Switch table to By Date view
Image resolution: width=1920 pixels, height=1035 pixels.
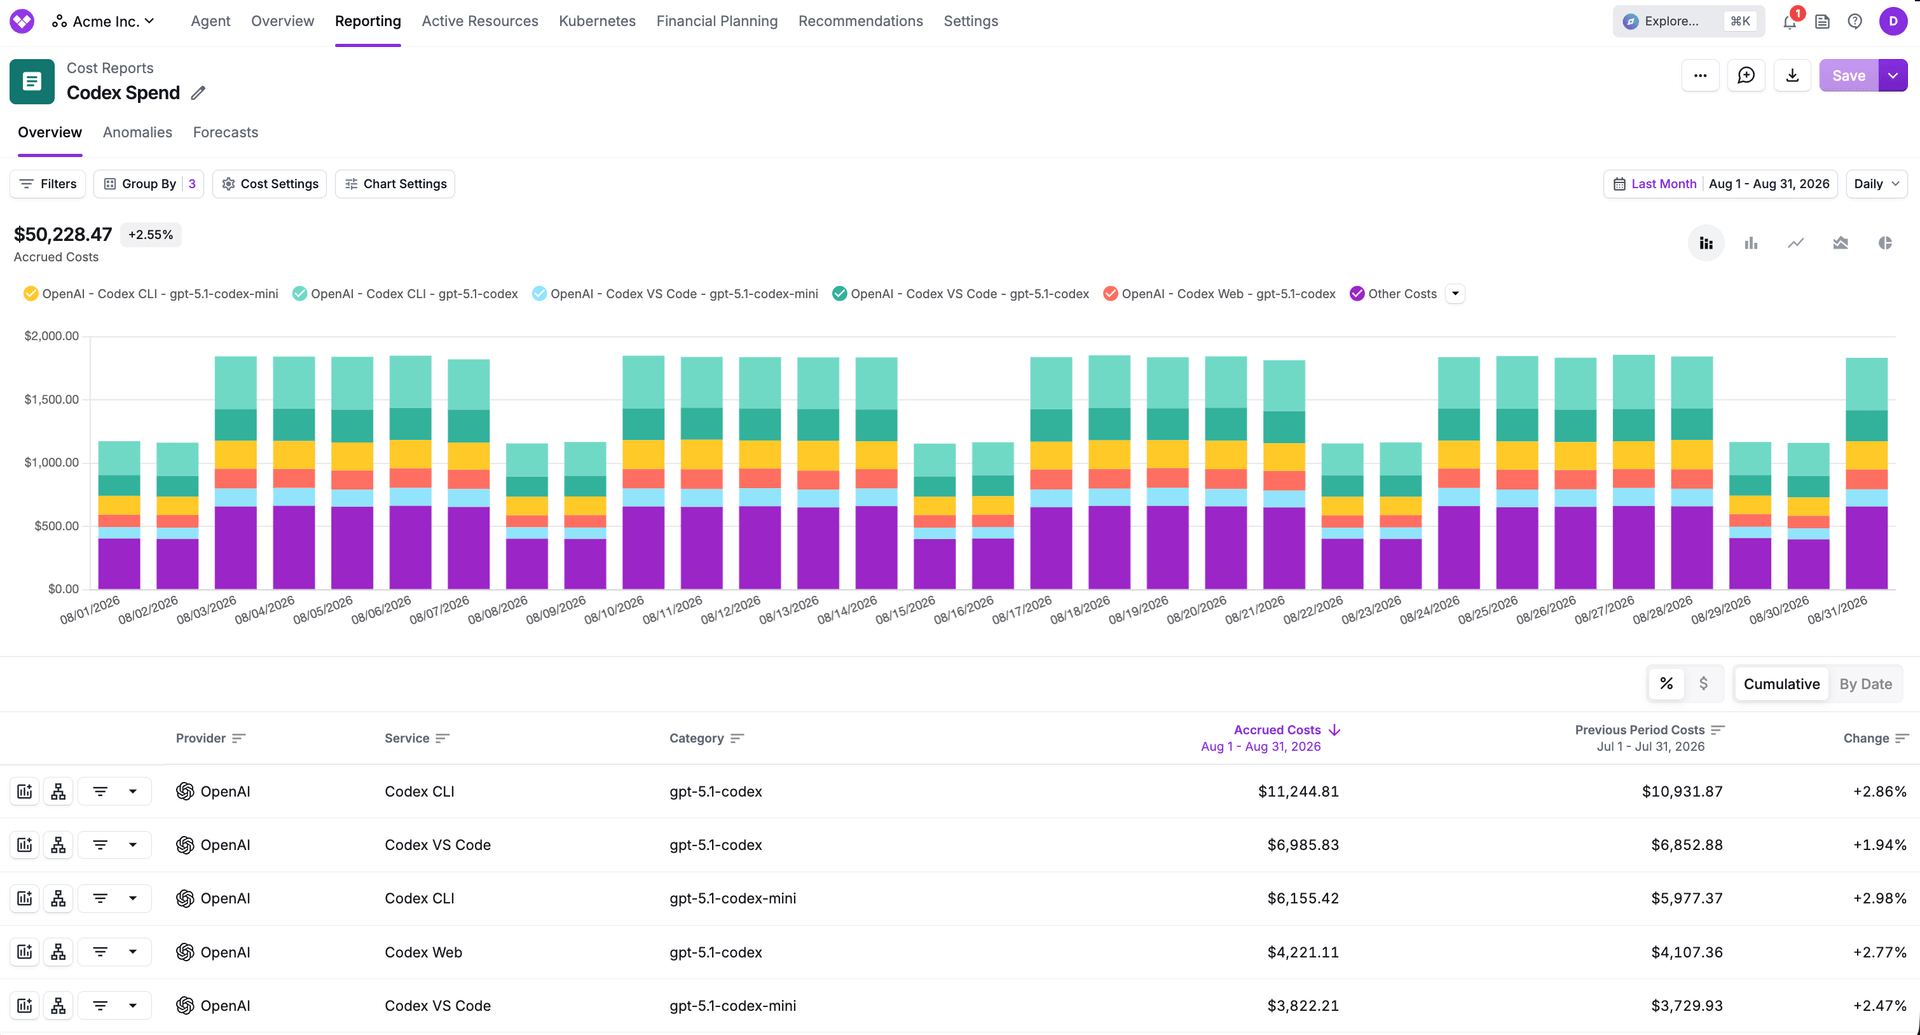point(1865,684)
